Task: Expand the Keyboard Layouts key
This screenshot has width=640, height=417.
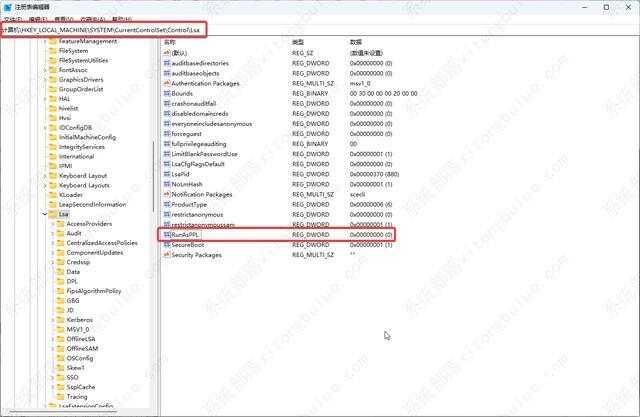Action: click(x=45, y=185)
